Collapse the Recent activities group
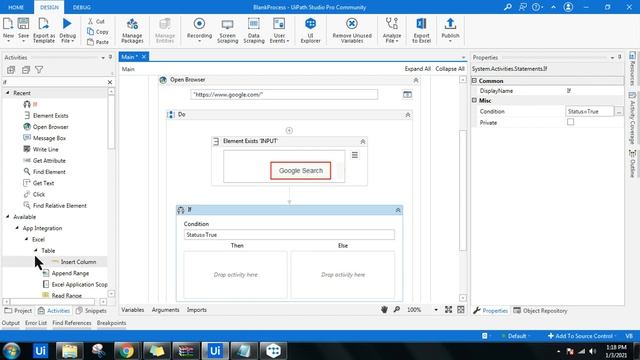This screenshot has width=640, height=360. click(x=8, y=93)
